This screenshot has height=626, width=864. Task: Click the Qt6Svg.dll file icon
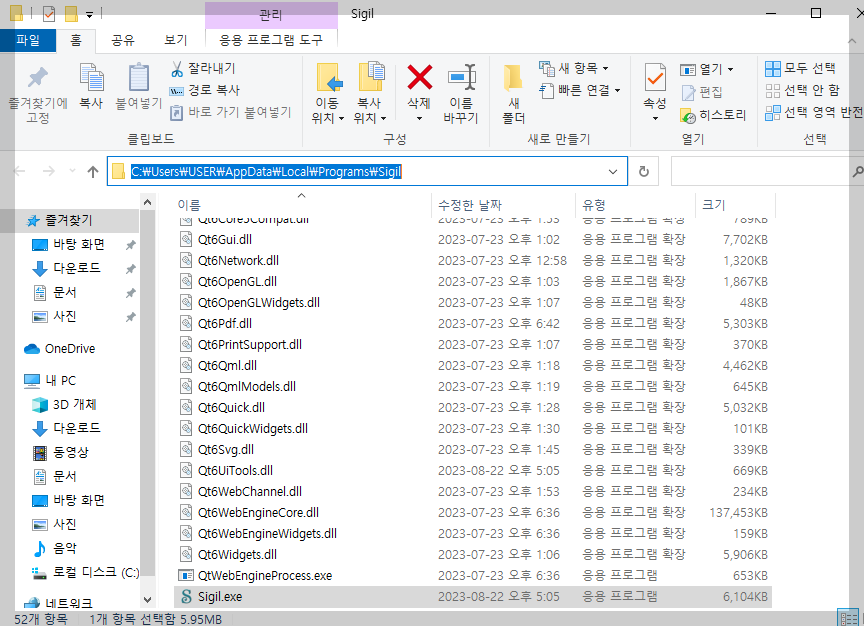186,450
